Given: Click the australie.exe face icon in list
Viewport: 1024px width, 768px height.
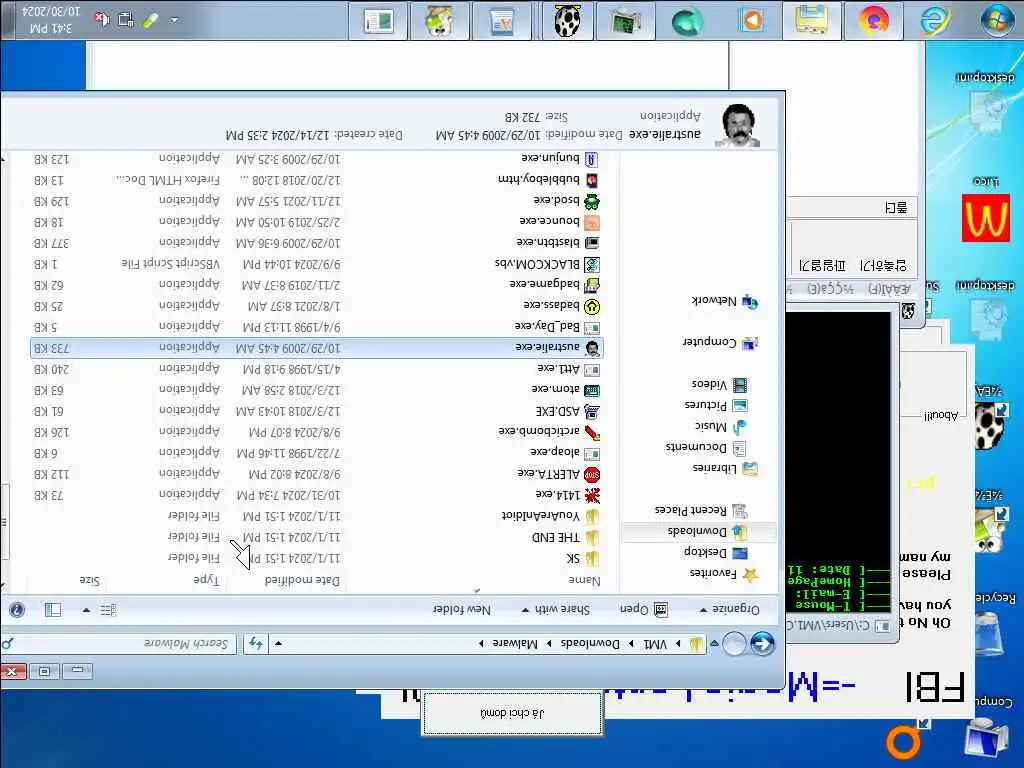Looking at the screenshot, I should pos(592,348).
